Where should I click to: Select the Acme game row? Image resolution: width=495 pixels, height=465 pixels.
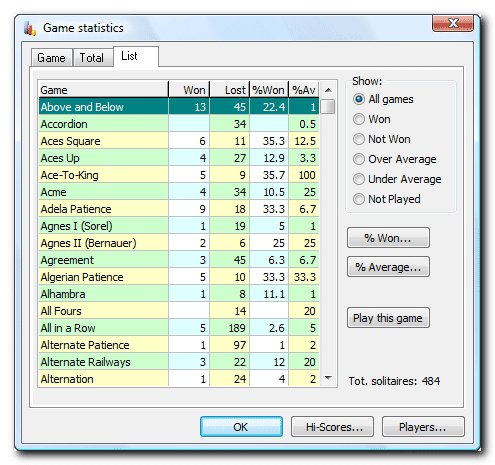179,192
